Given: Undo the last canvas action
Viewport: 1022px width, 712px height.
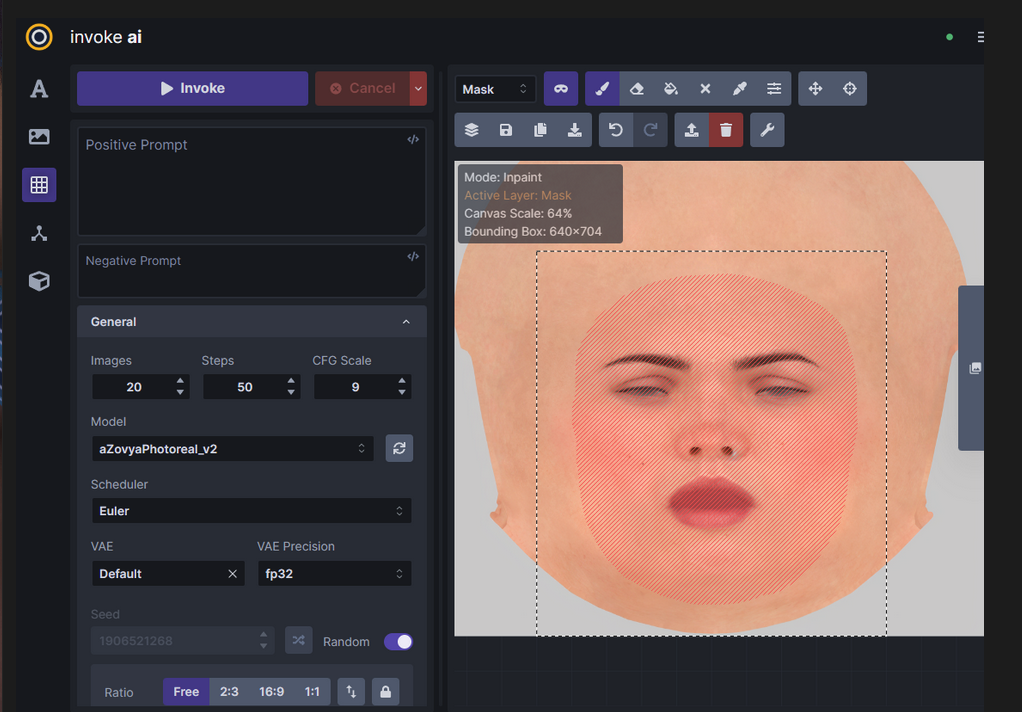Looking at the screenshot, I should pyautogui.click(x=616, y=130).
